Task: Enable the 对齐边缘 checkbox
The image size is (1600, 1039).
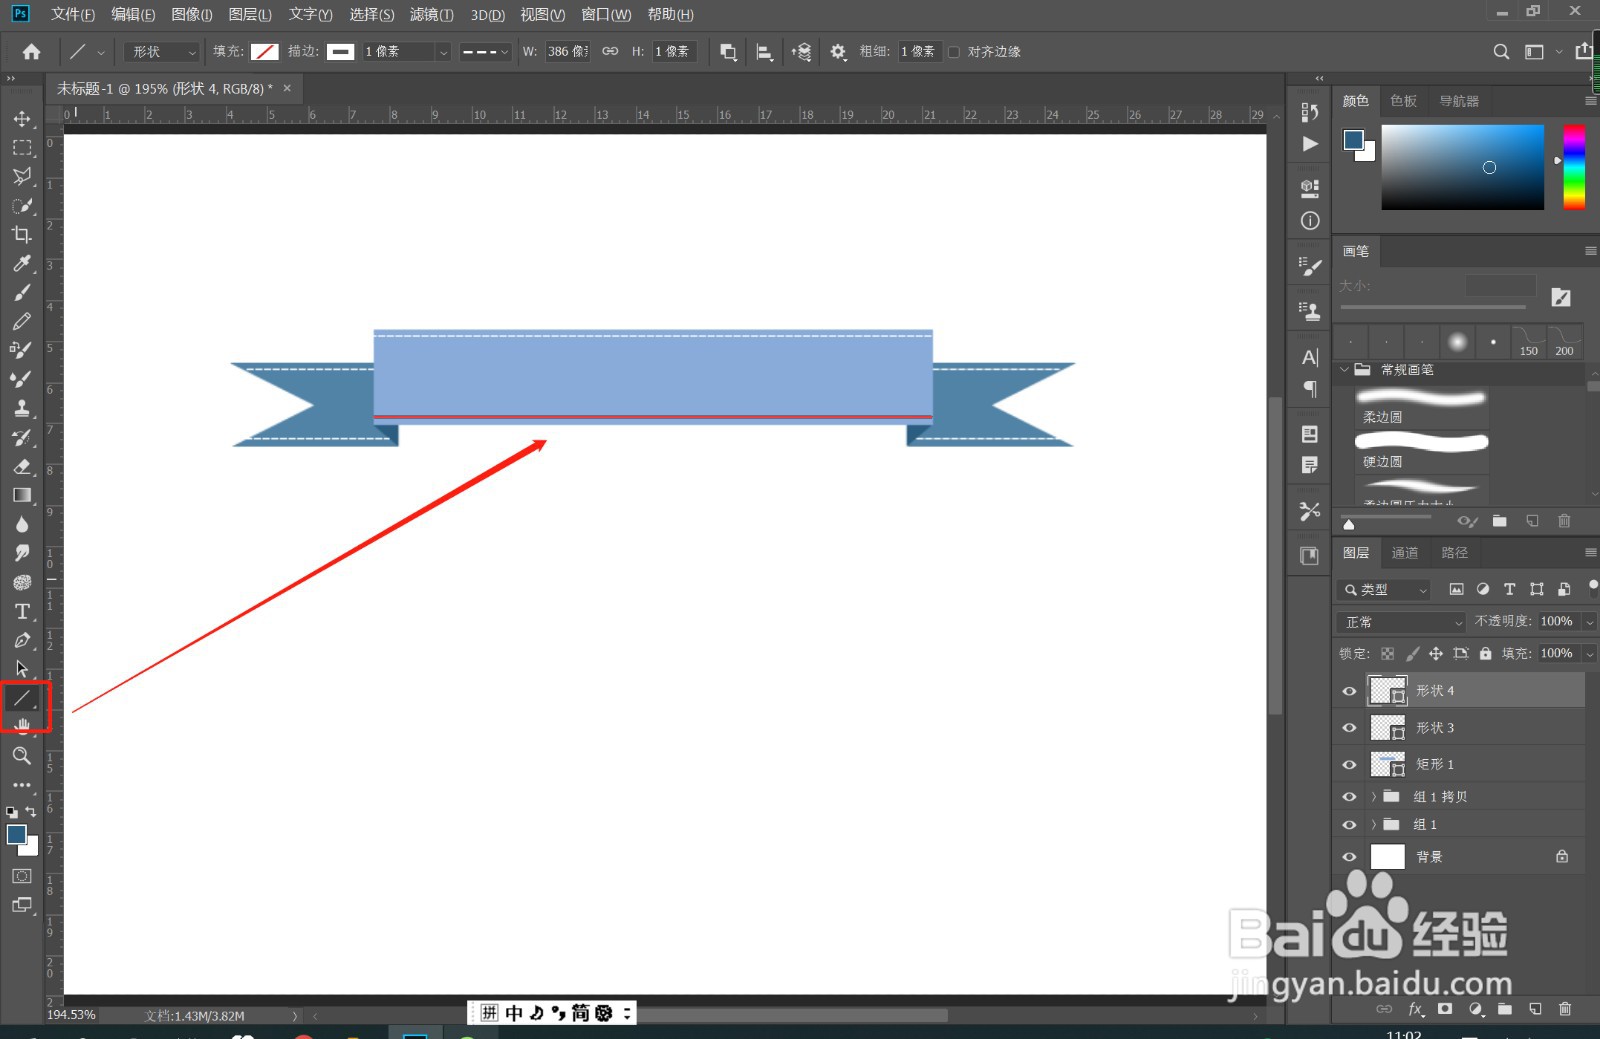Action: 954,52
